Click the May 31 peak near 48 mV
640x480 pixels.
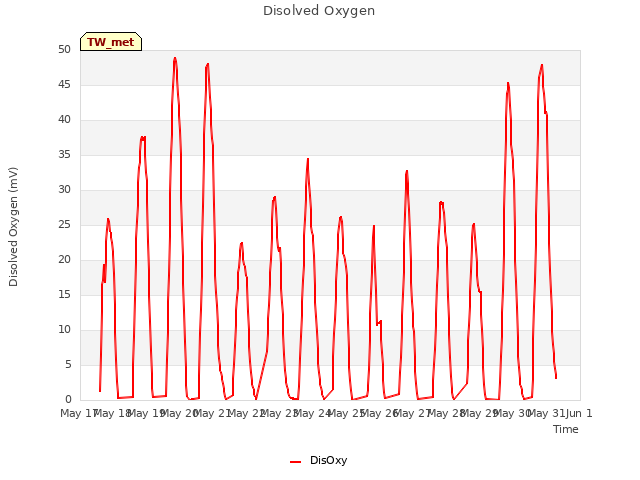tap(542, 65)
